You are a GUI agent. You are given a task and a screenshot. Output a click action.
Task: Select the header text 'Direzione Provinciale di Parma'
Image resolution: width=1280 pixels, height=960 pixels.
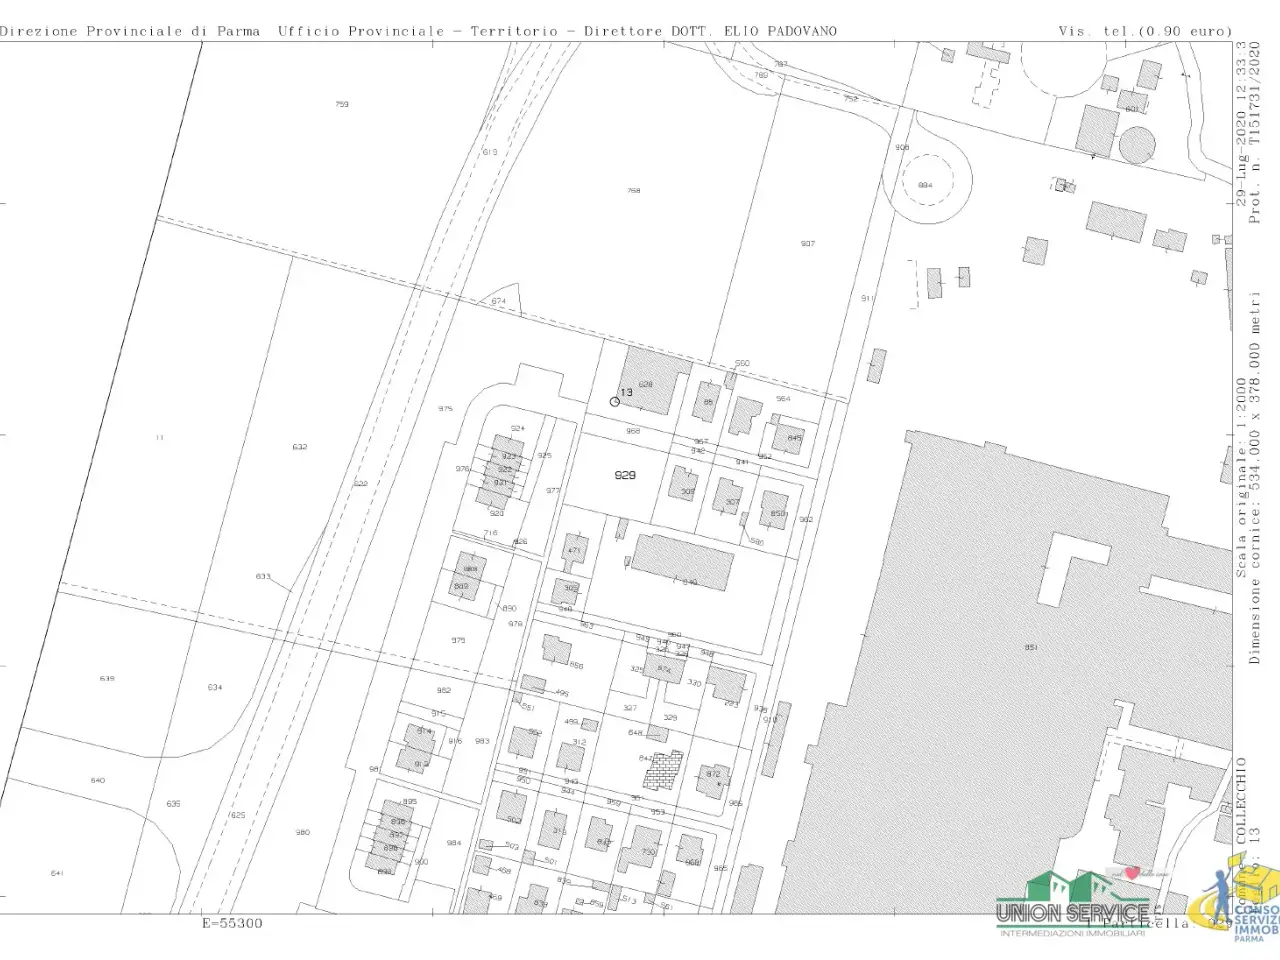click(130, 31)
